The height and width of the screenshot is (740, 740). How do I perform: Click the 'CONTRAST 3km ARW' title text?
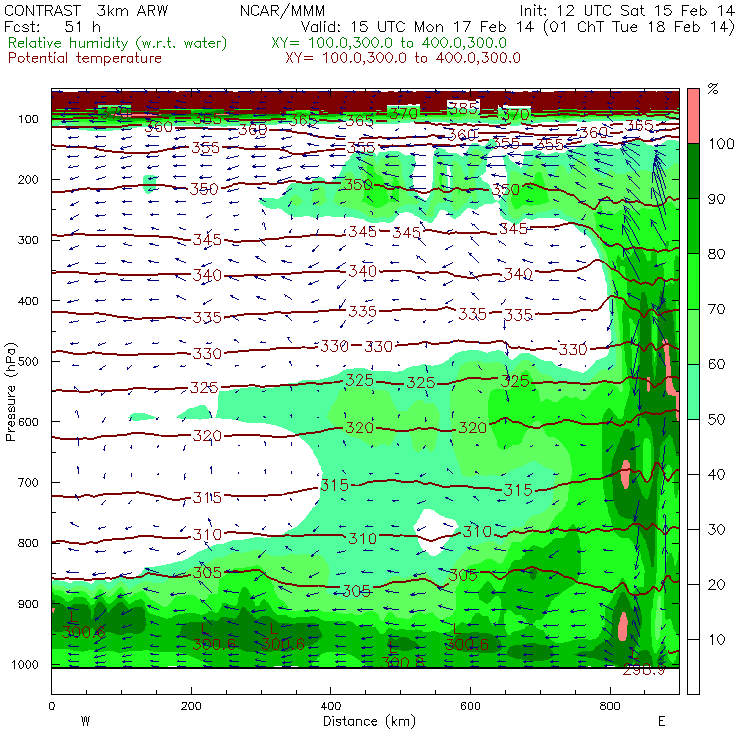point(85,10)
